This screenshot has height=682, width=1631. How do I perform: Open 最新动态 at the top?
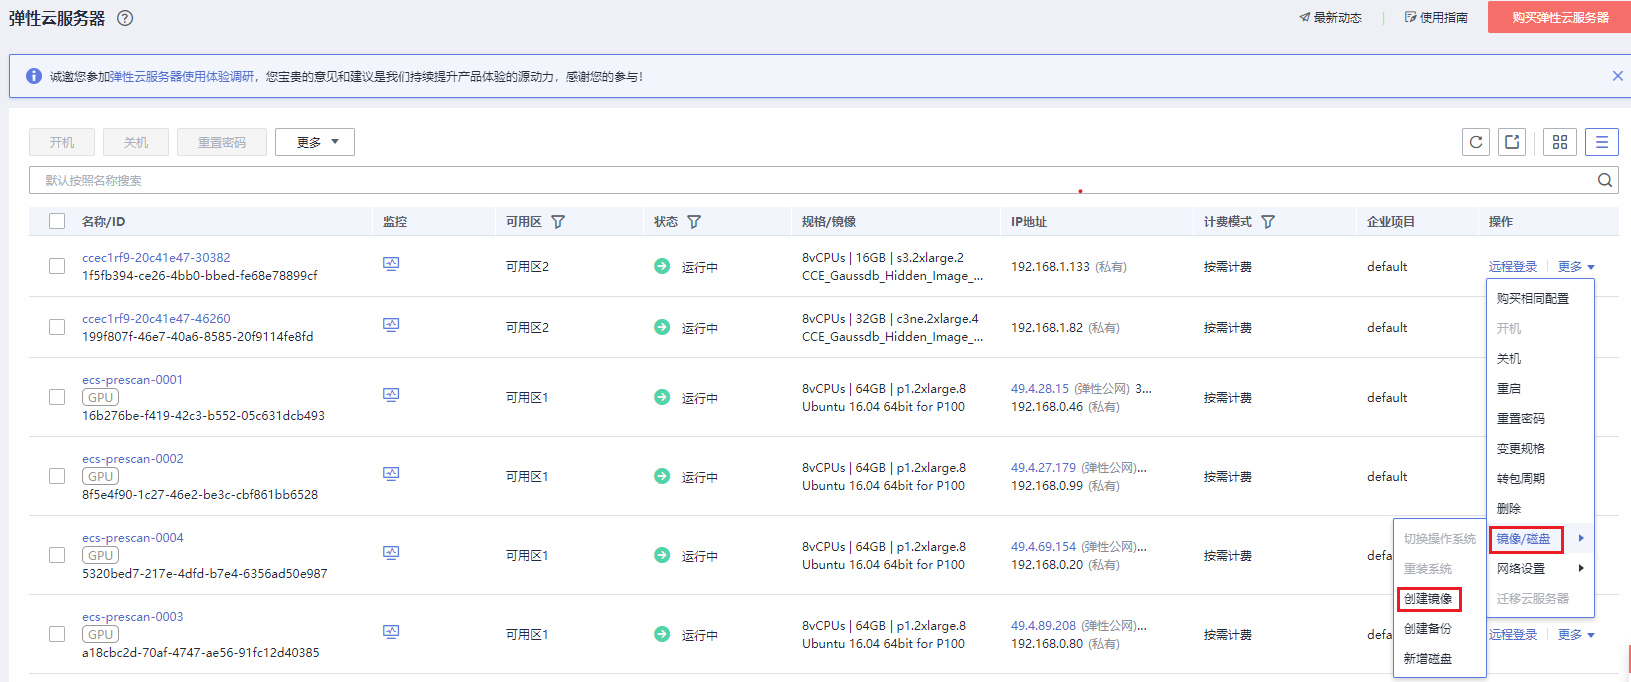click(1330, 18)
